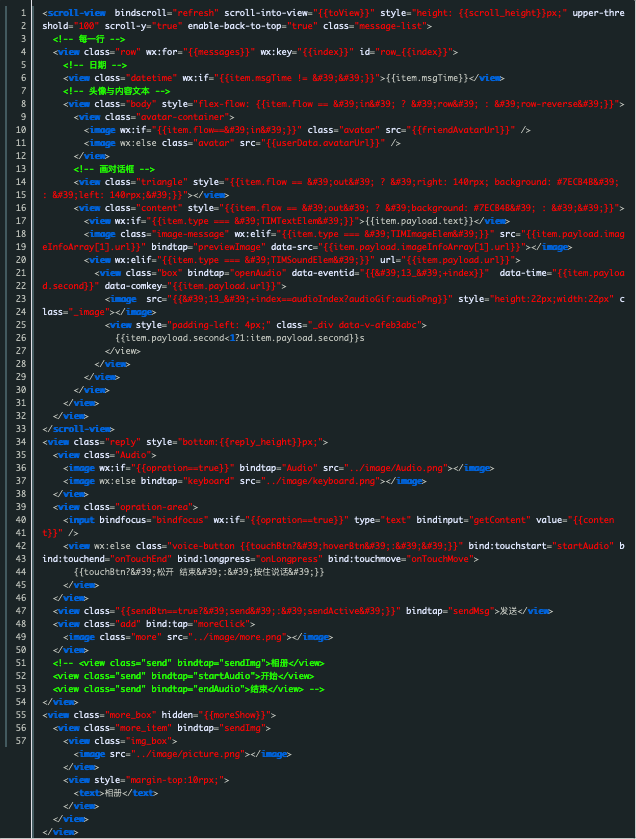The image size is (636, 839).
Task: Select the "{{toView}}" attribute value
Action: click(x=344, y=13)
